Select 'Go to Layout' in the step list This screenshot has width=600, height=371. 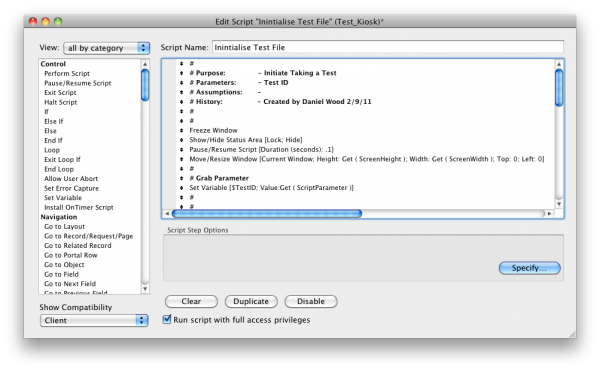pyautogui.click(x=64, y=226)
